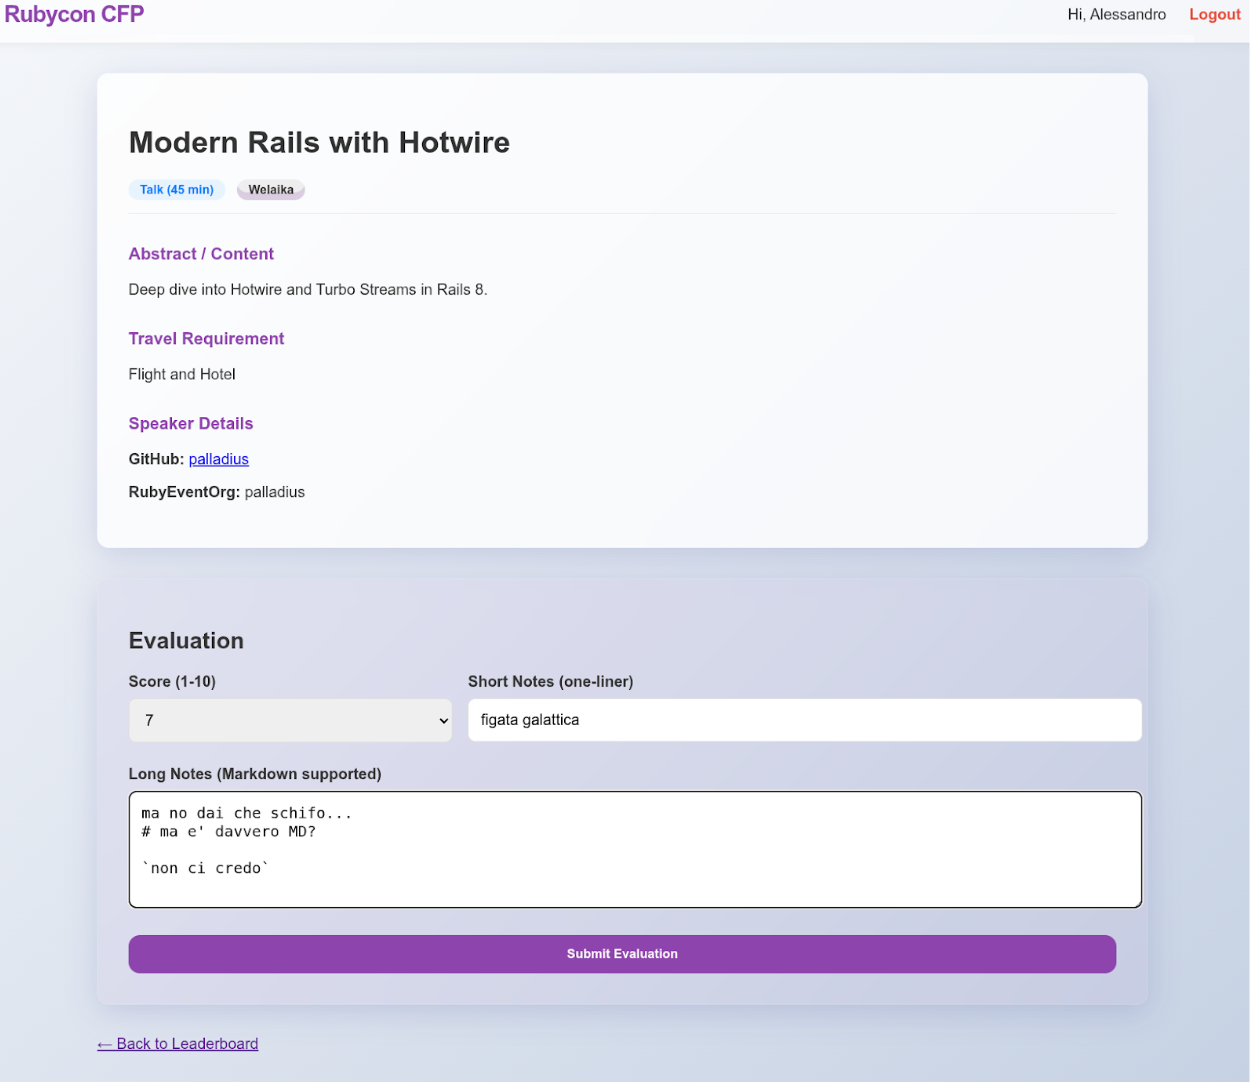Click the Logout link

click(1214, 15)
